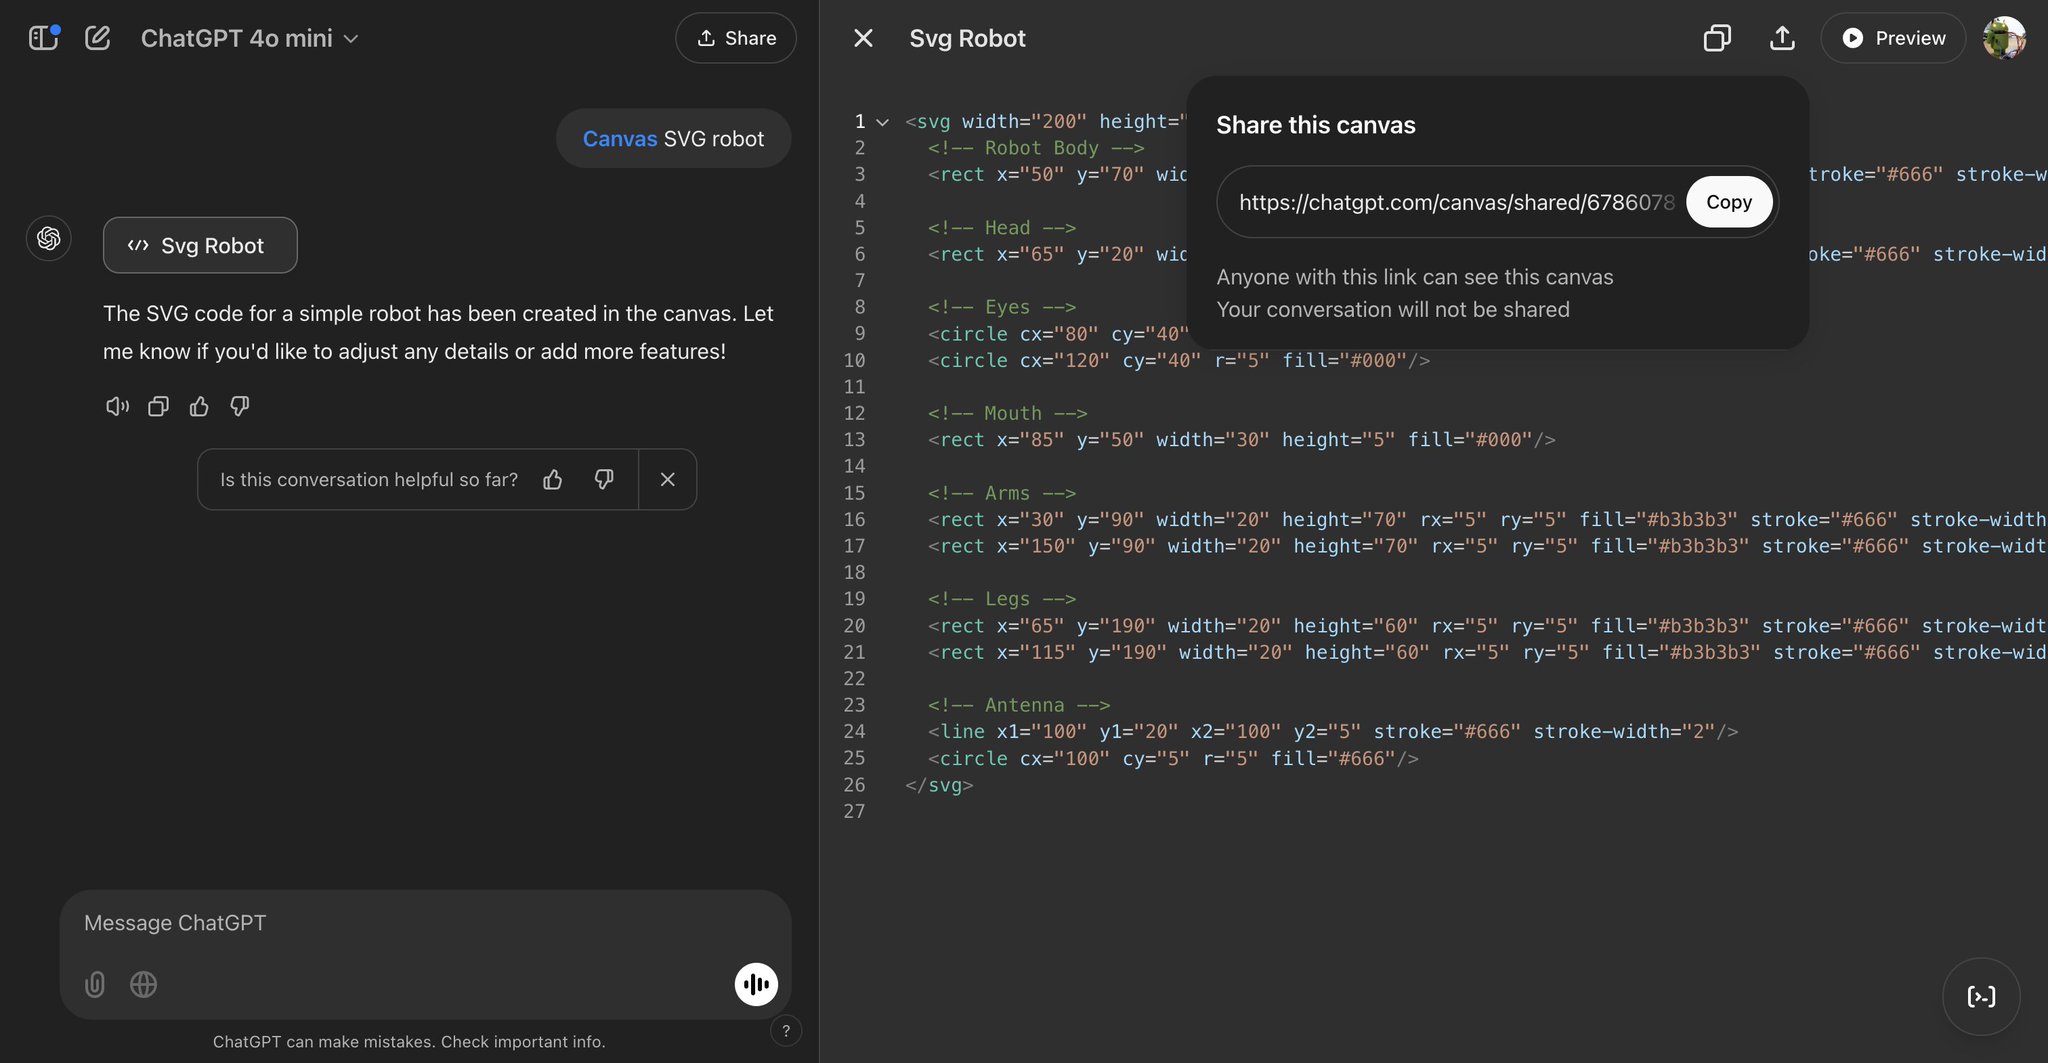Open the Preview of the SVG
This screenshot has width=2048, height=1063.
[1893, 38]
